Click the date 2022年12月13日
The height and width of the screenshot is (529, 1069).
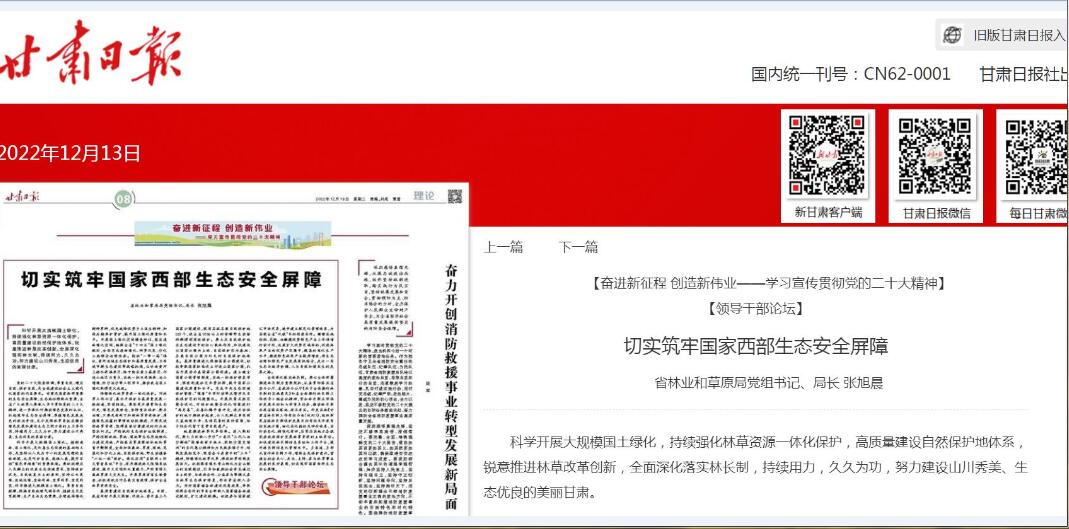click(70, 153)
